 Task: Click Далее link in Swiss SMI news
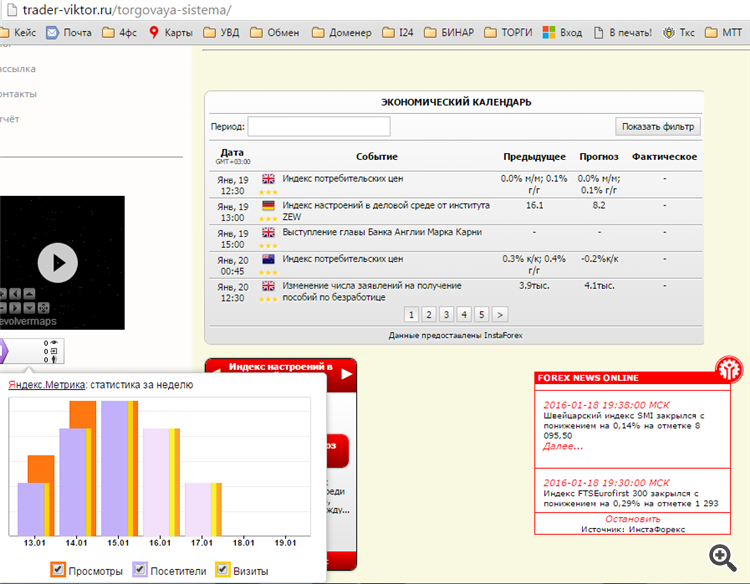tap(563, 446)
